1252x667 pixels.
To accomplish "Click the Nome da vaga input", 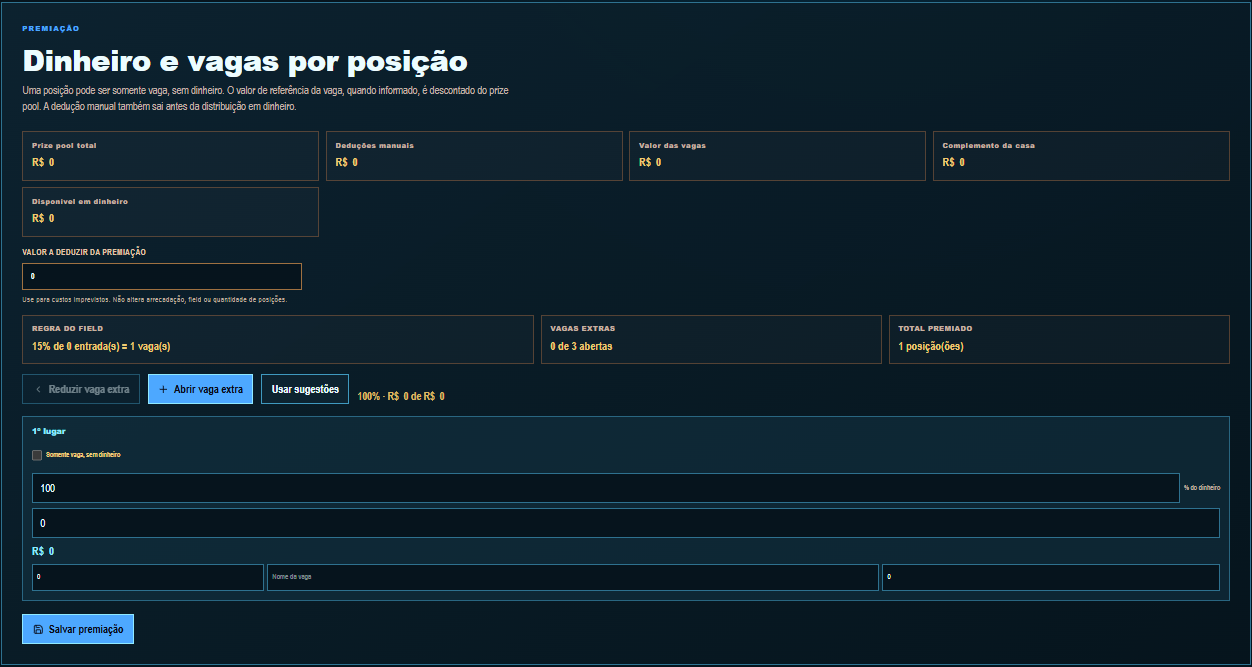I will tap(573, 577).
